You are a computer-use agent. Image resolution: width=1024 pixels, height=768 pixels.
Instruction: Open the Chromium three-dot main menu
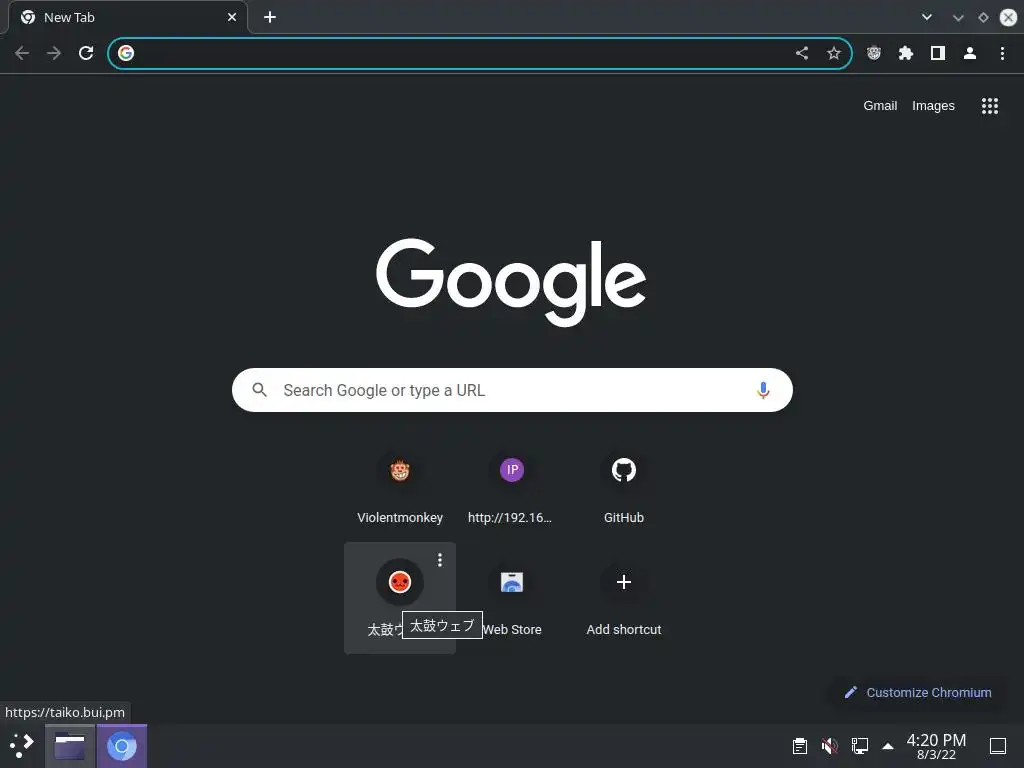(x=1002, y=53)
